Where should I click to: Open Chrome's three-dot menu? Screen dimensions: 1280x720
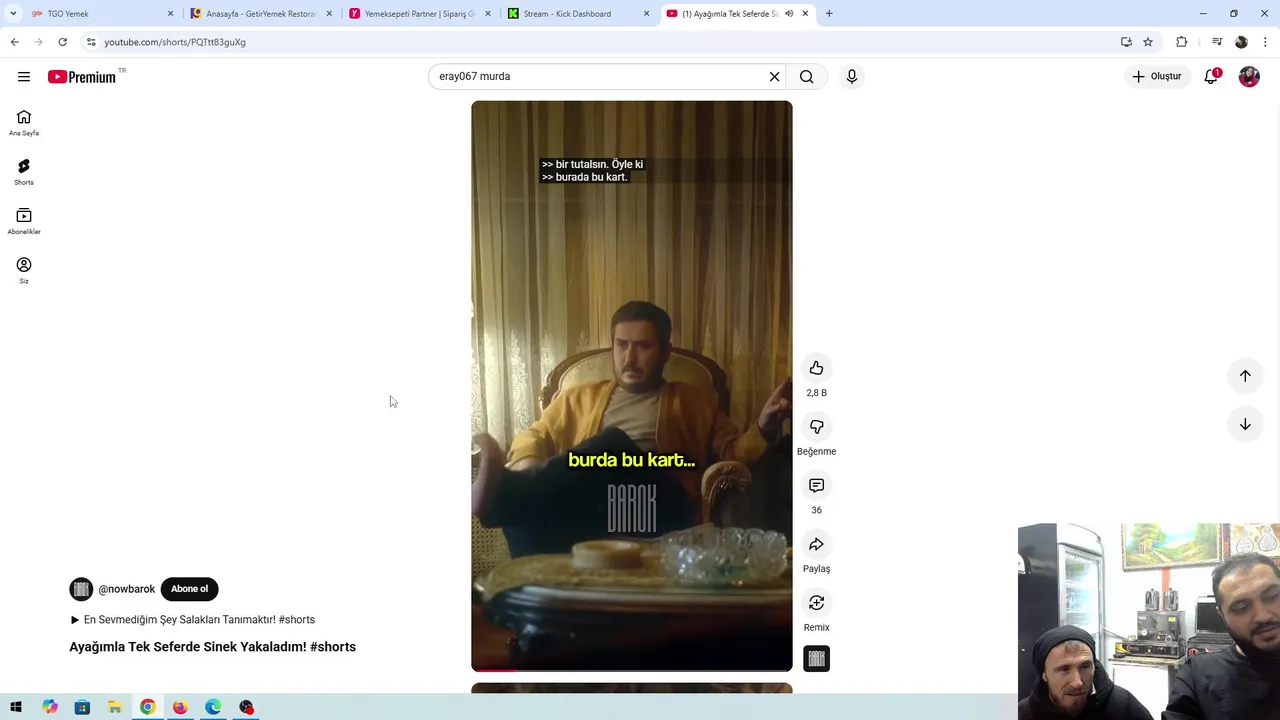1266,42
